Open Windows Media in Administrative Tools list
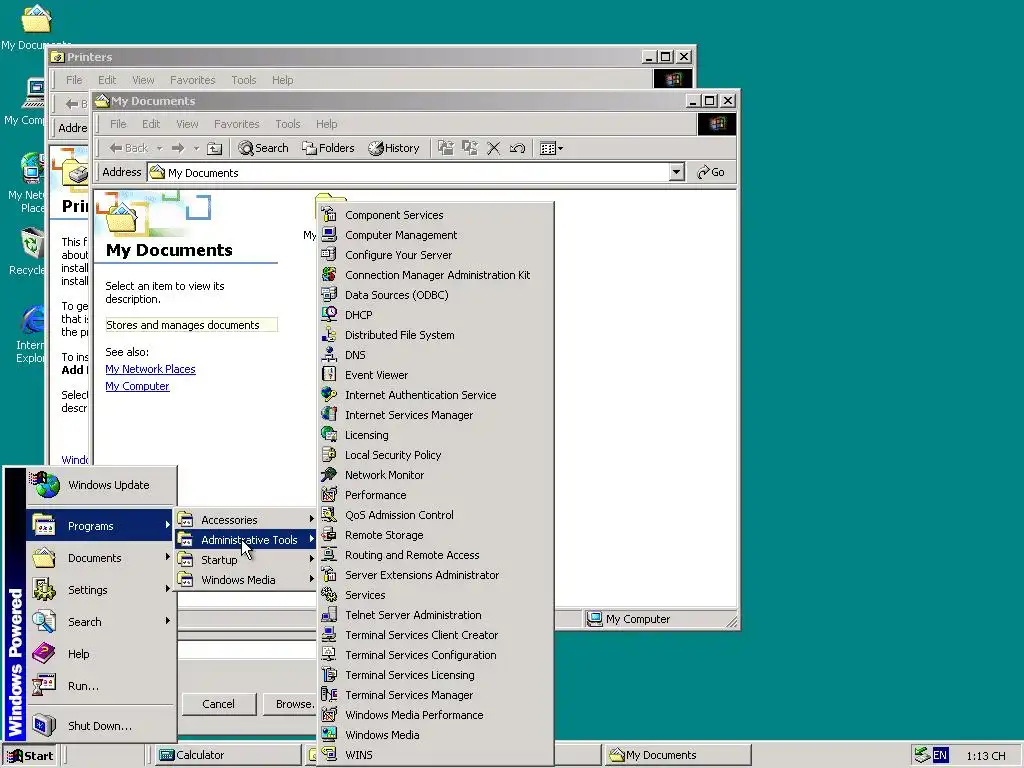The width and height of the screenshot is (1024, 768). click(436, 735)
